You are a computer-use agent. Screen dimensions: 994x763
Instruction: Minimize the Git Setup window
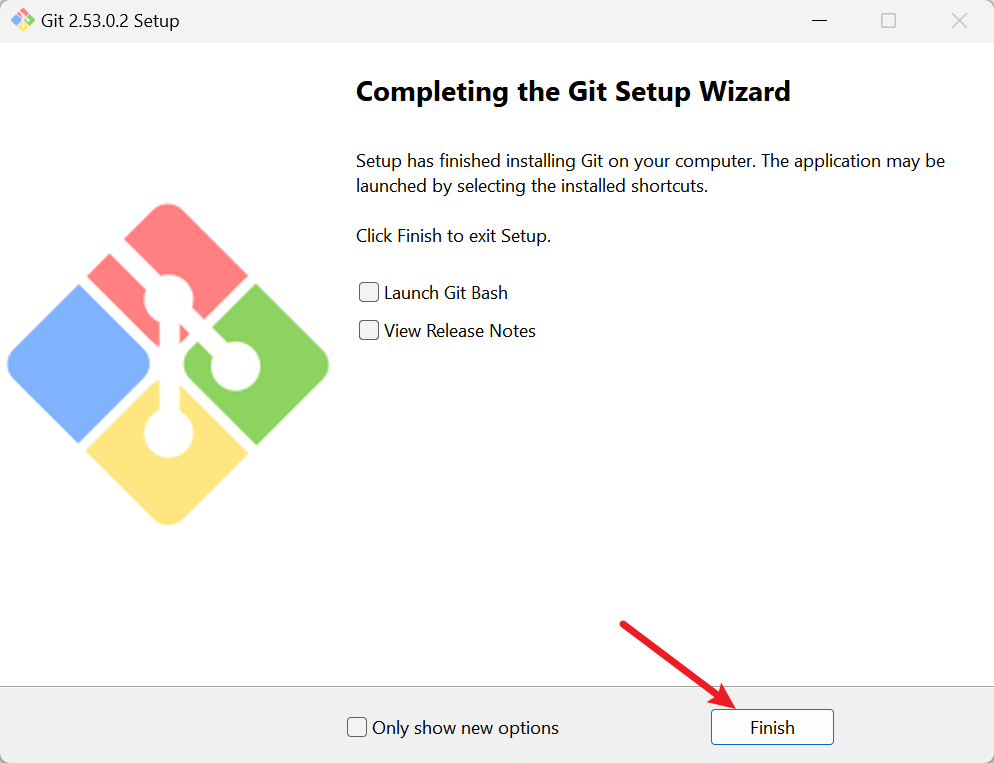817,20
